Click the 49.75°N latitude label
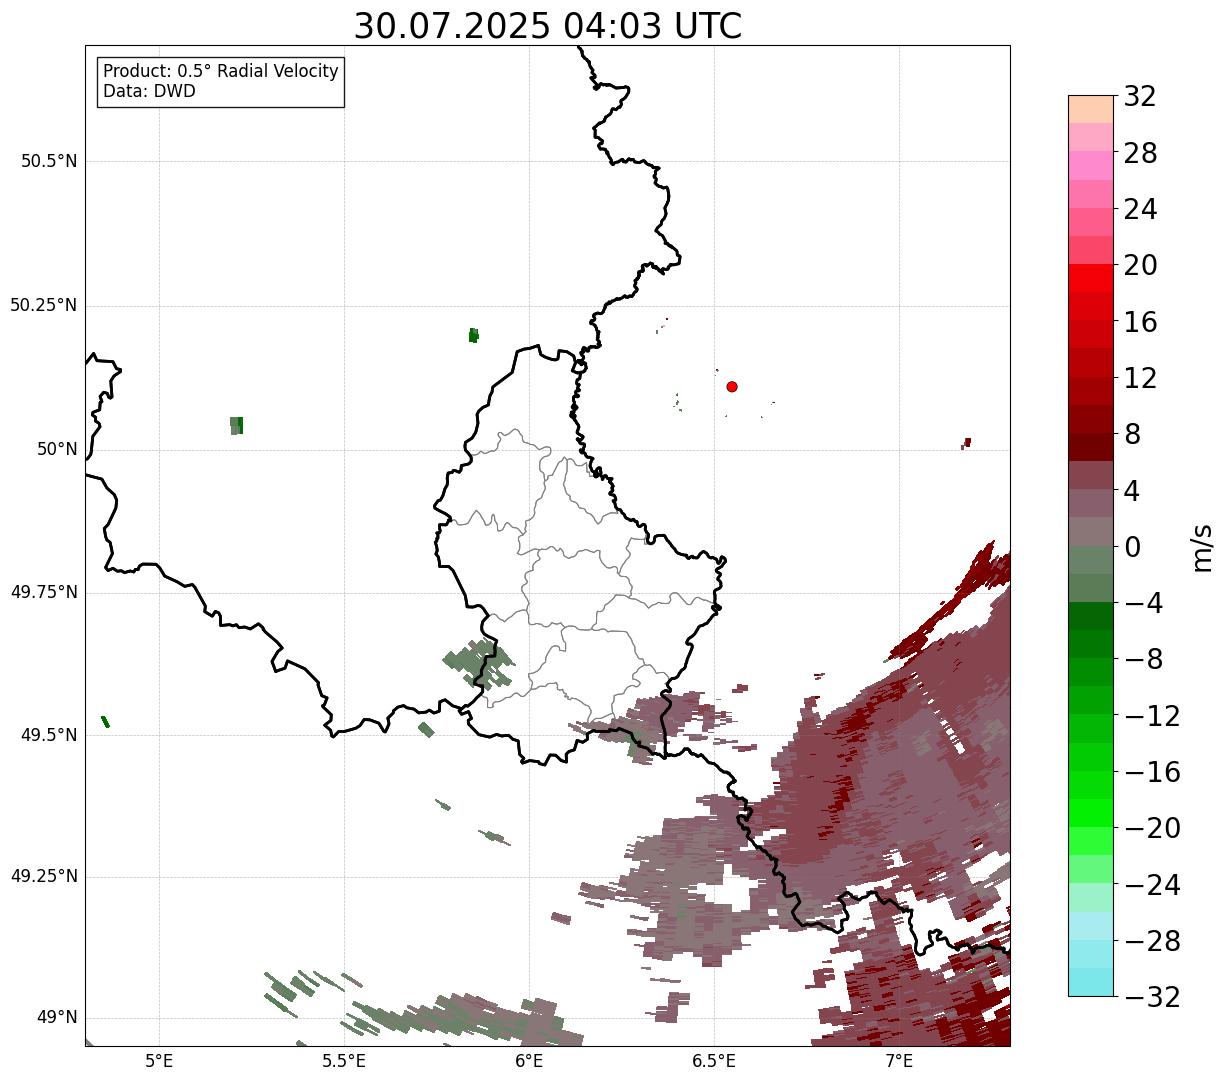This screenshot has width=1225, height=1081. [44, 592]
